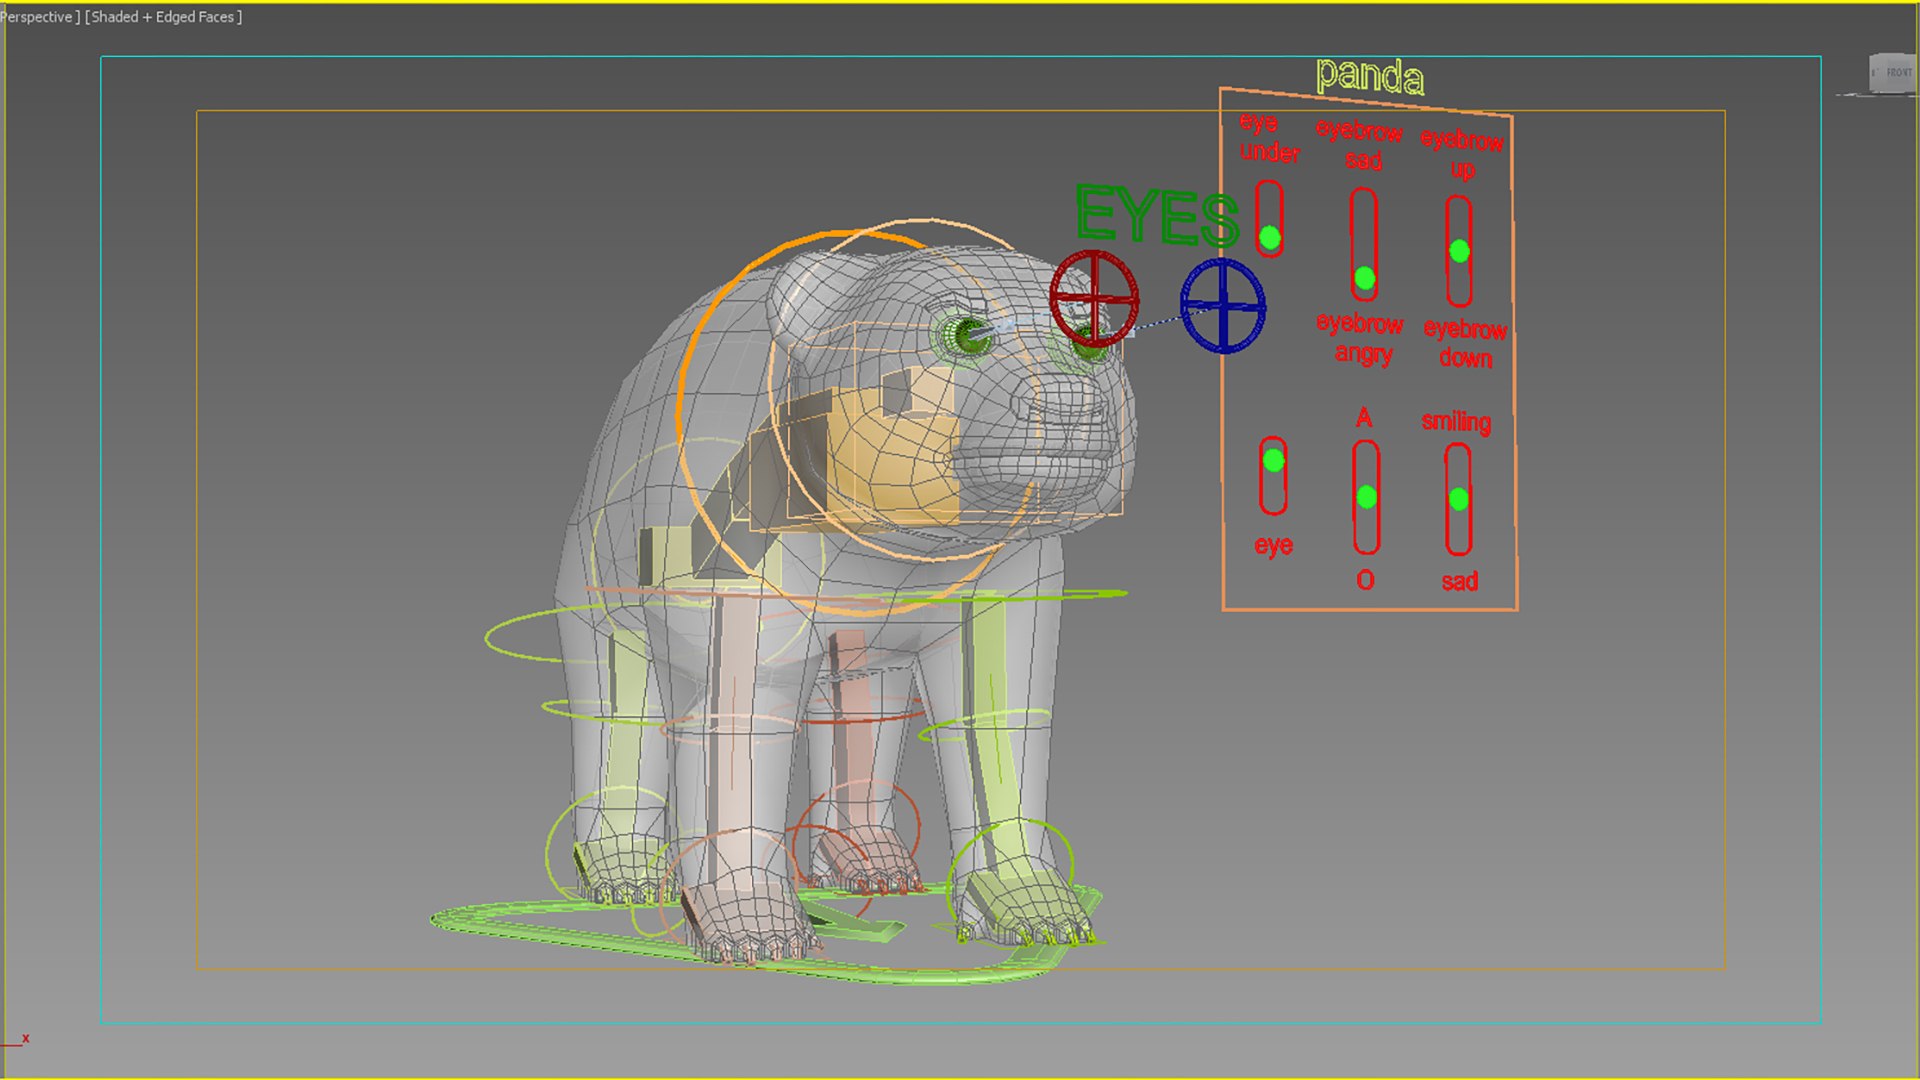
Task: Click the eyebrow up label
Action: click(1463, 153)
